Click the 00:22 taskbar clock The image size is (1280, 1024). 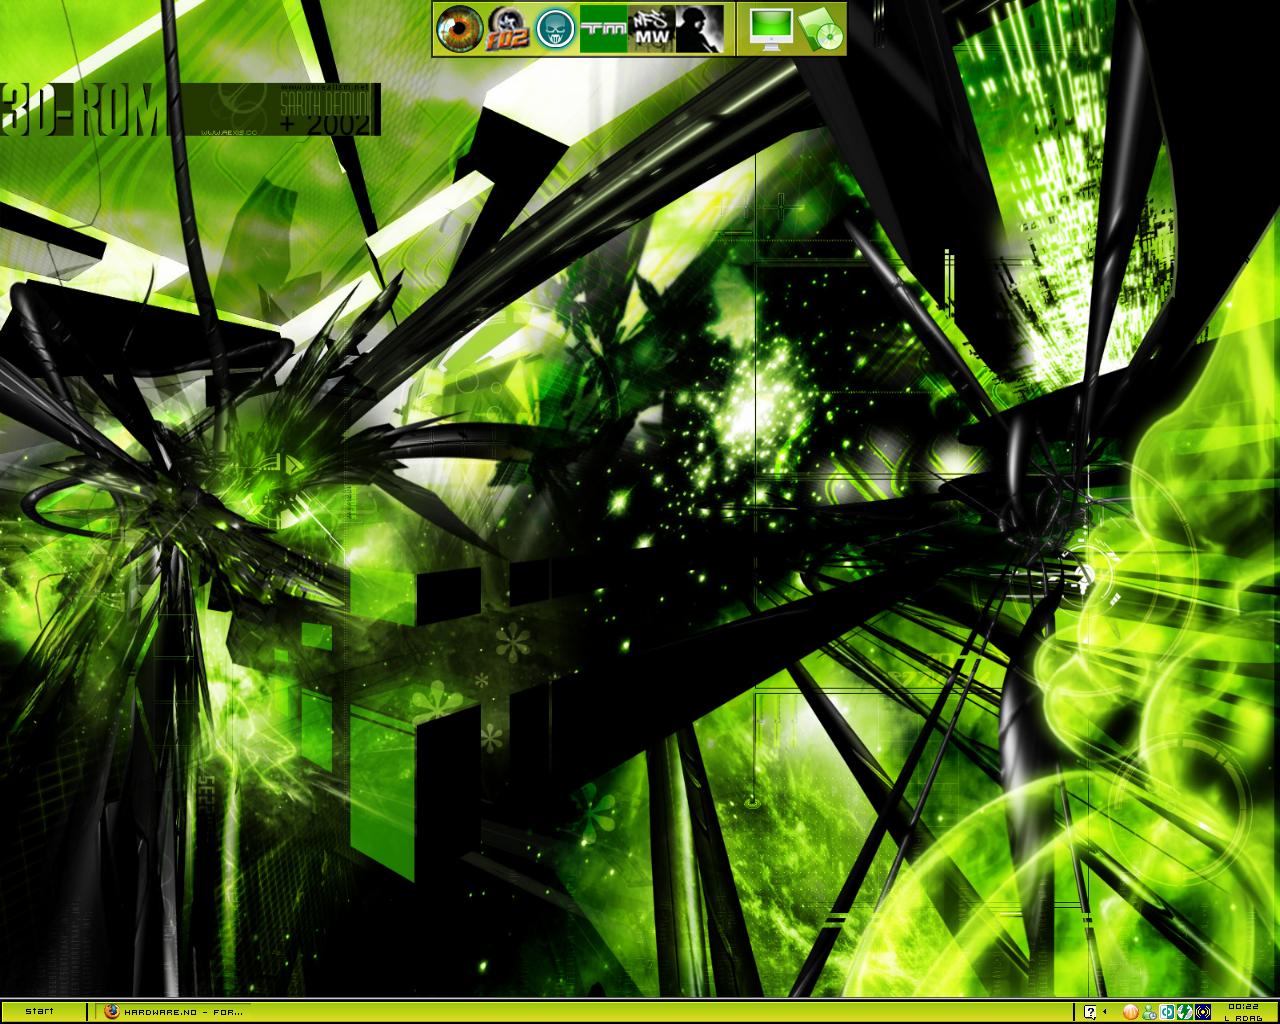pyautogui.click(x=1243, y=1006)
